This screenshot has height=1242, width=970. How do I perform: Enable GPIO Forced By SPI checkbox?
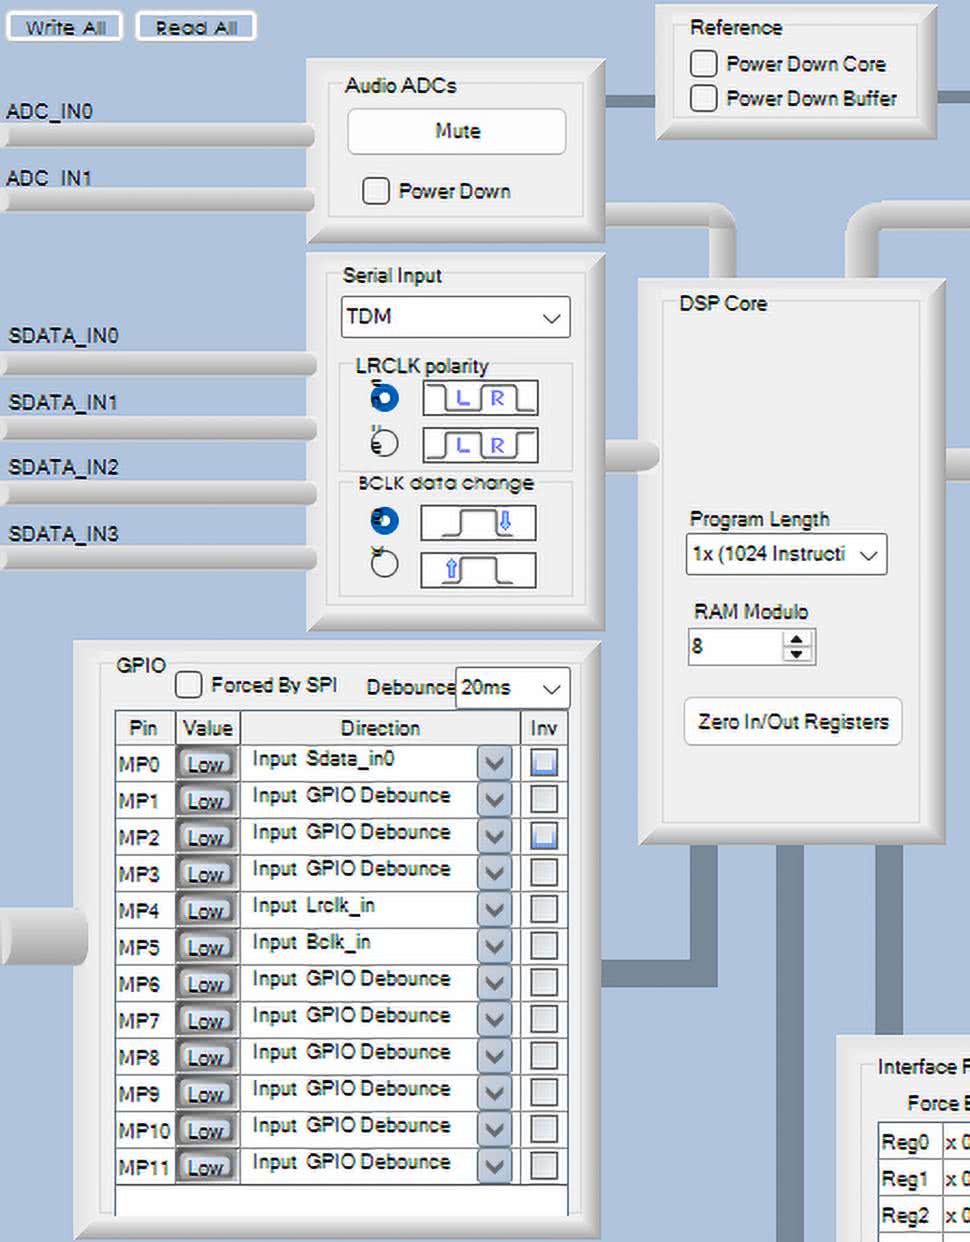(188, 685)
